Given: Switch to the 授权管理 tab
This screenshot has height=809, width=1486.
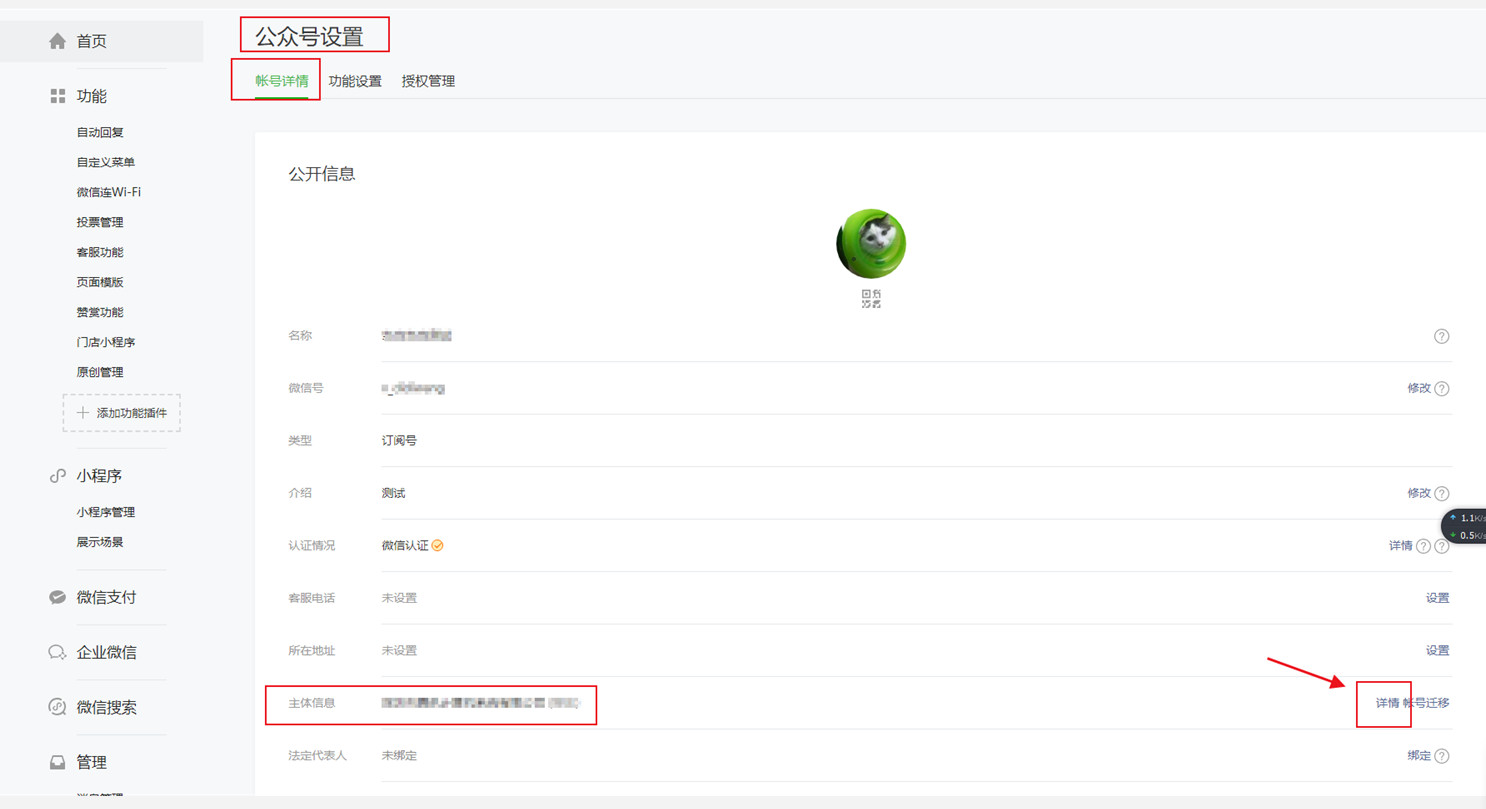Looking at the screenshot, I should click(428, 81).
